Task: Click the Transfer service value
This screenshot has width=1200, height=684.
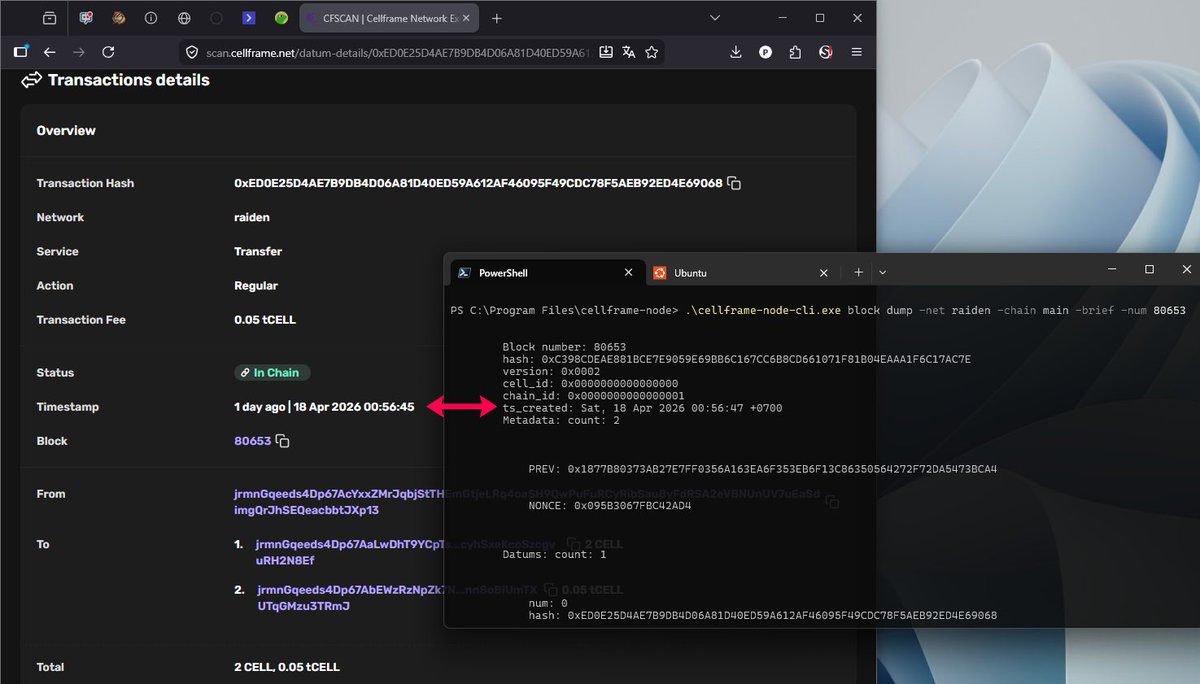Action: 258,252
